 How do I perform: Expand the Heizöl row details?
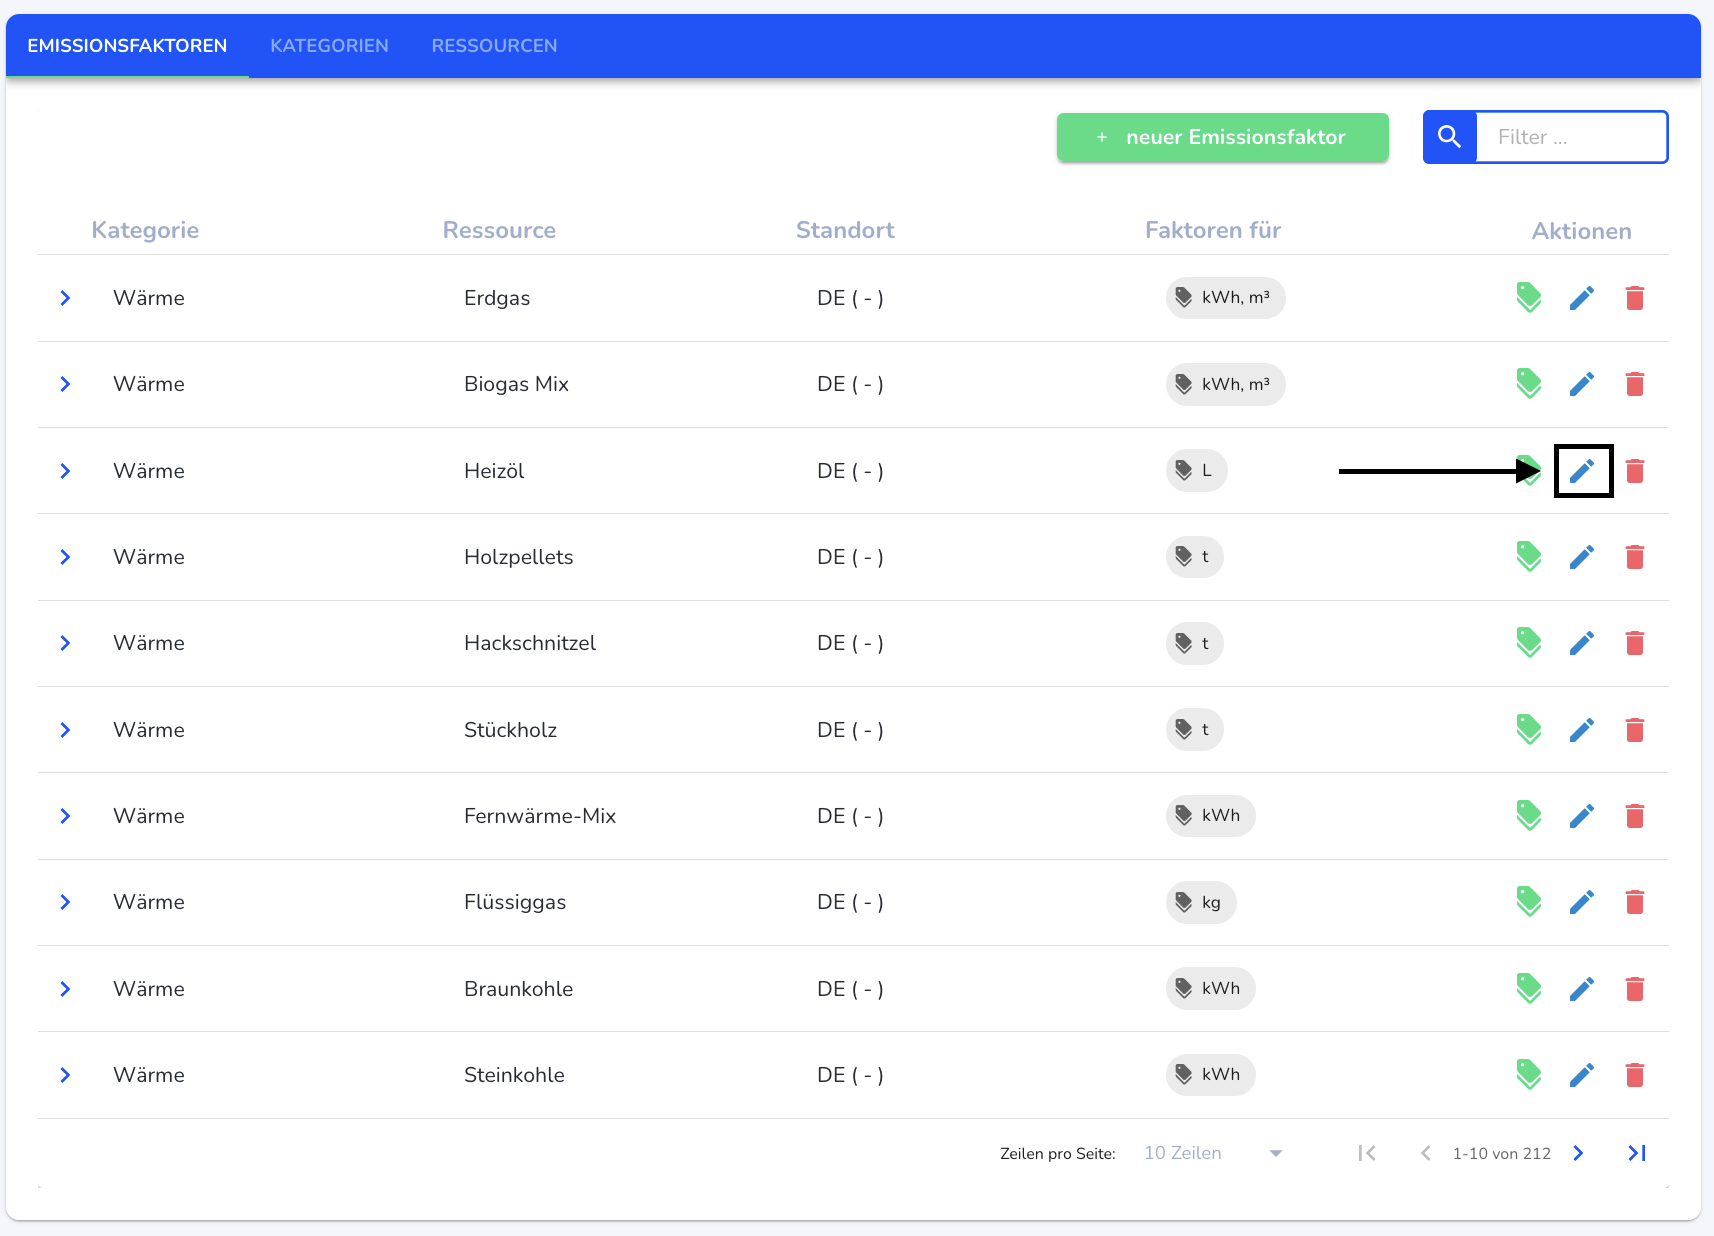pyautogui.click(x=65, y=471)
